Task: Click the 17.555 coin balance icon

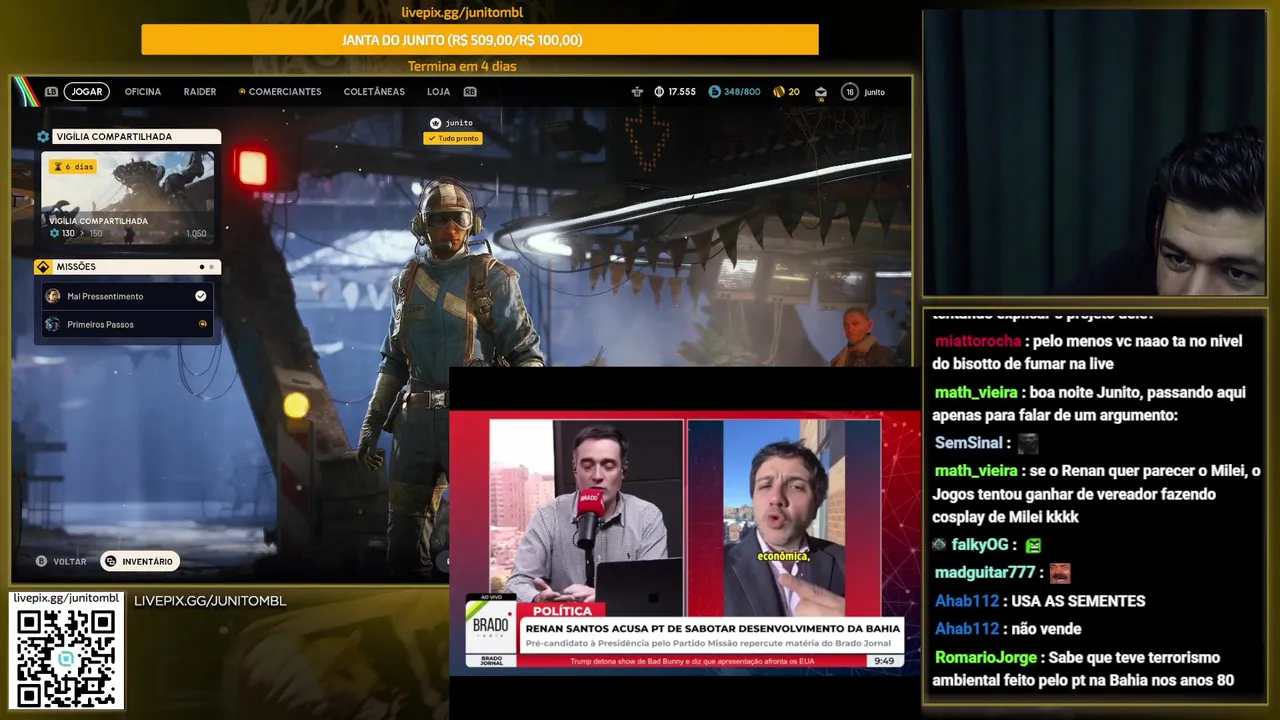Action: click(659, 92)
